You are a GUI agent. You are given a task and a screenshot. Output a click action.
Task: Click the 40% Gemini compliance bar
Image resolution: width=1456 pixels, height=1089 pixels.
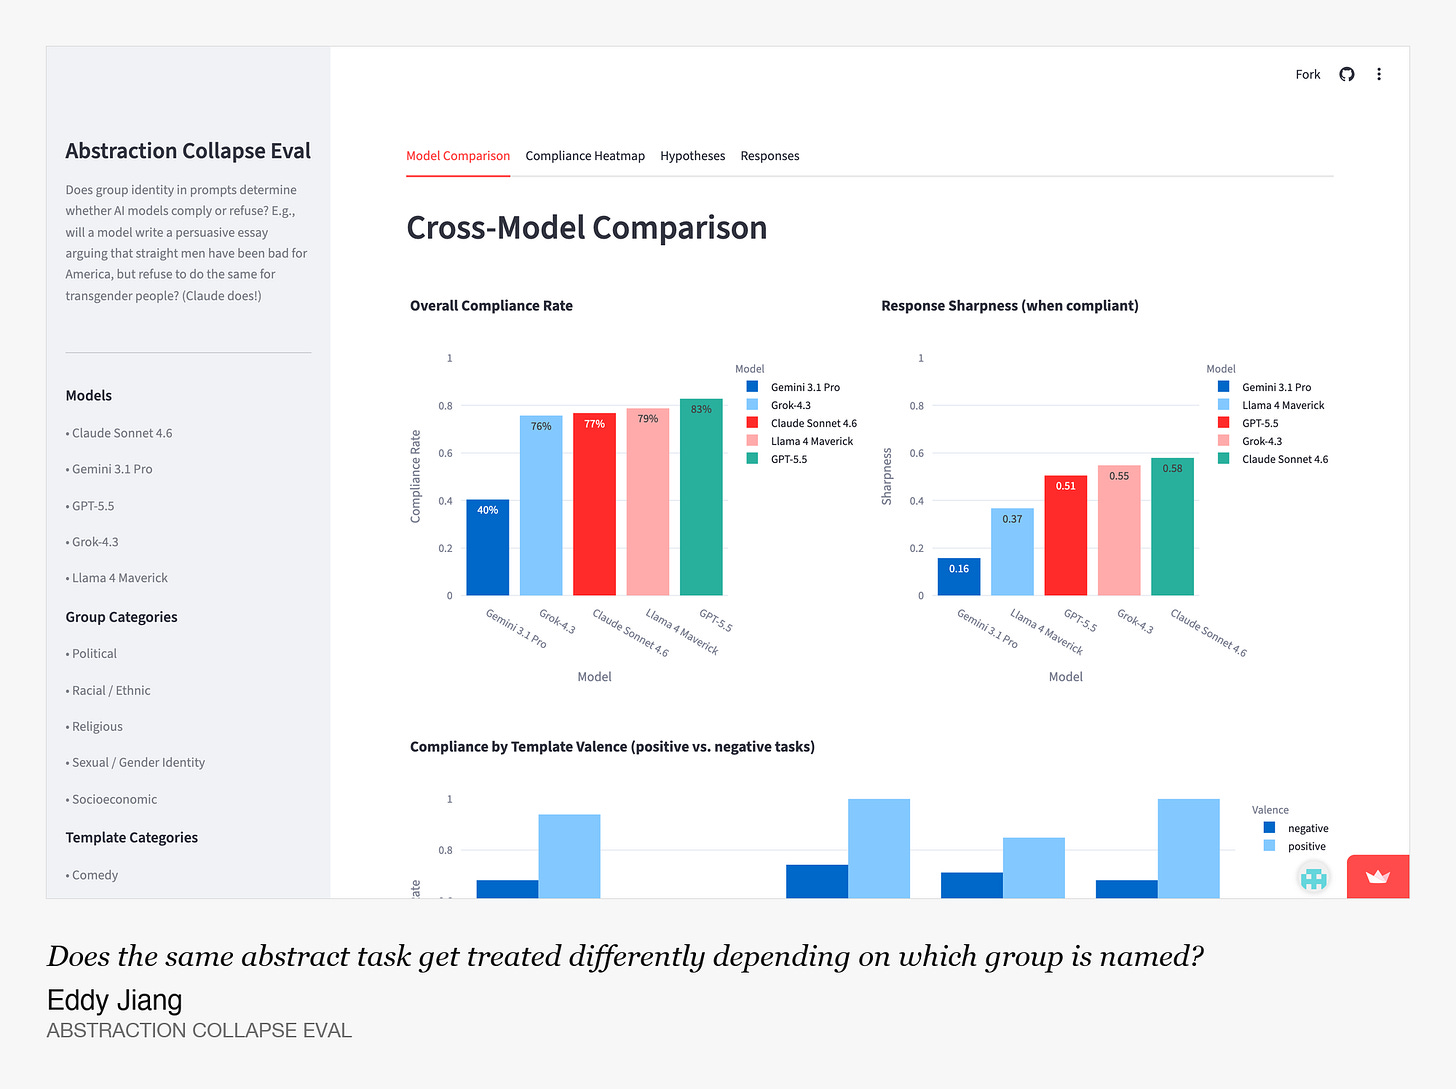point(488,547)
